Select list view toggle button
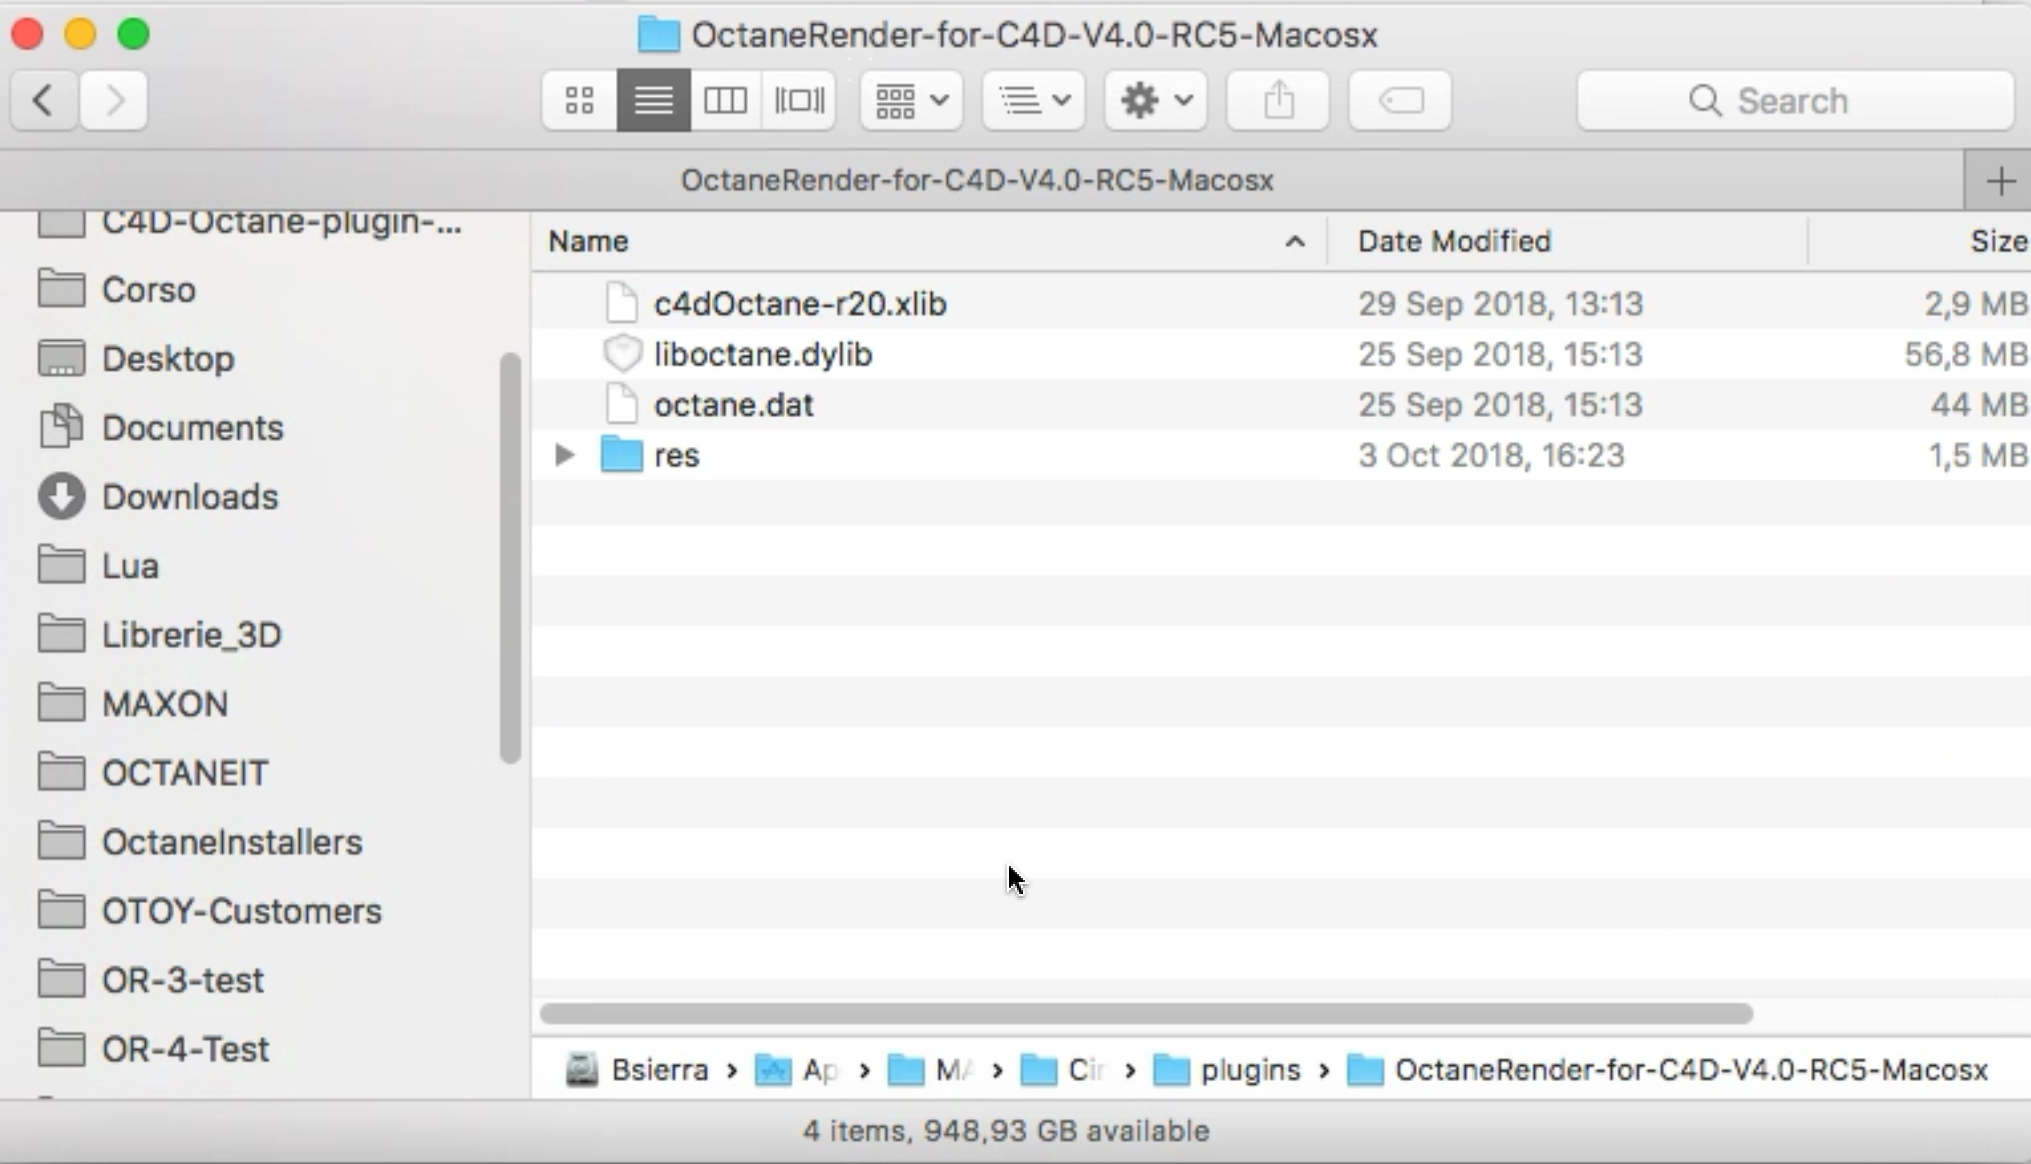This screenshot has width=2031, height=1164. point(653,100)
